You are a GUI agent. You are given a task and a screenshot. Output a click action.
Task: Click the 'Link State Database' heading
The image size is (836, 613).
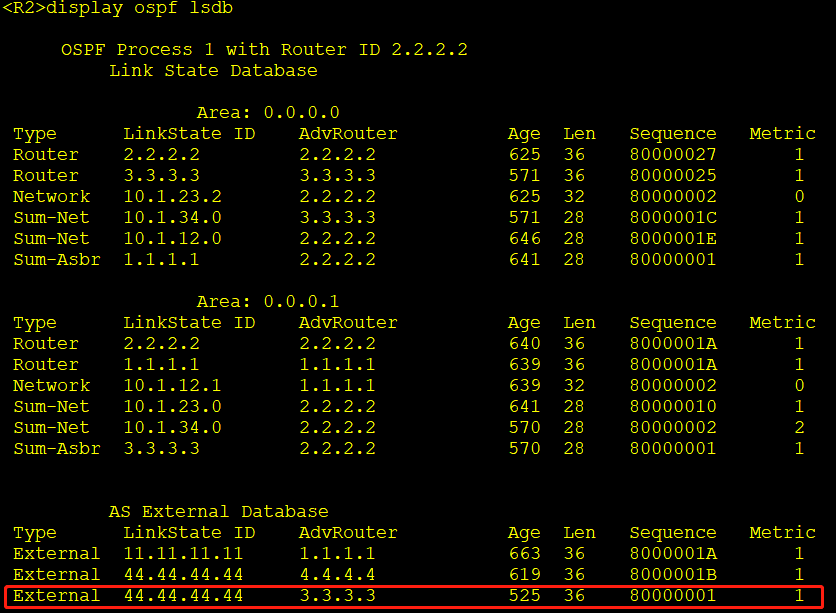(213, 71)
